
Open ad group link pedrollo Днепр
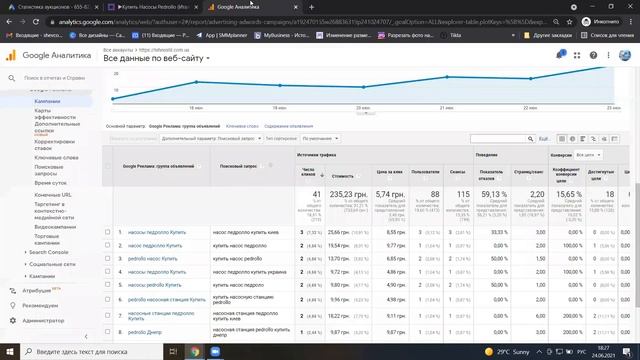point(145,332)
